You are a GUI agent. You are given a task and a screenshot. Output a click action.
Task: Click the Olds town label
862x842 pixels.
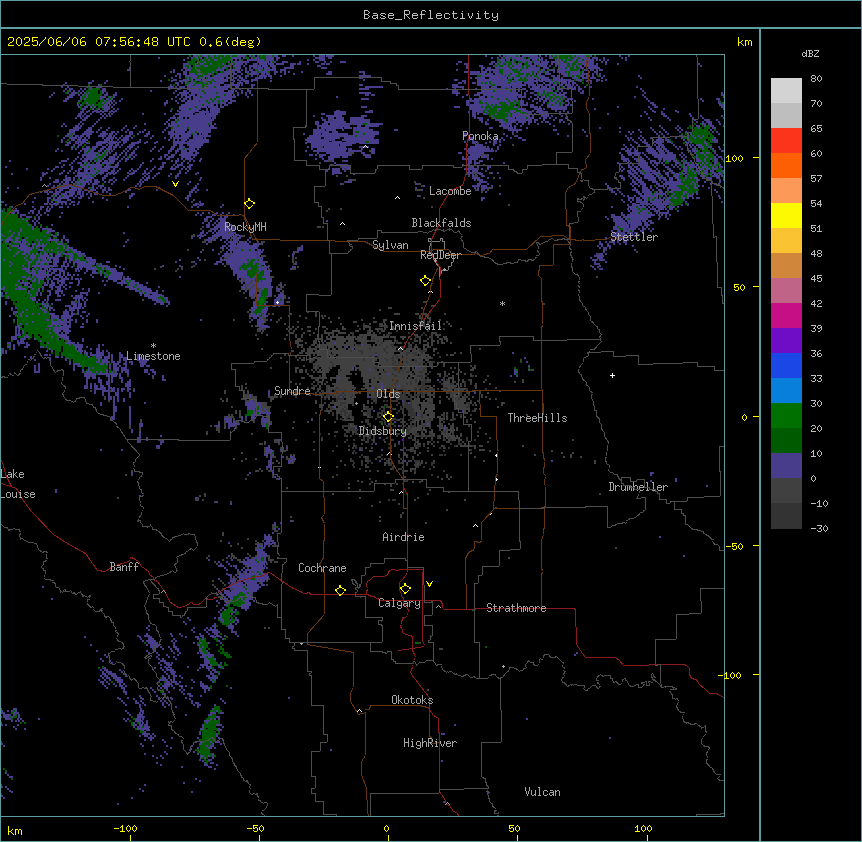point(388,394)
